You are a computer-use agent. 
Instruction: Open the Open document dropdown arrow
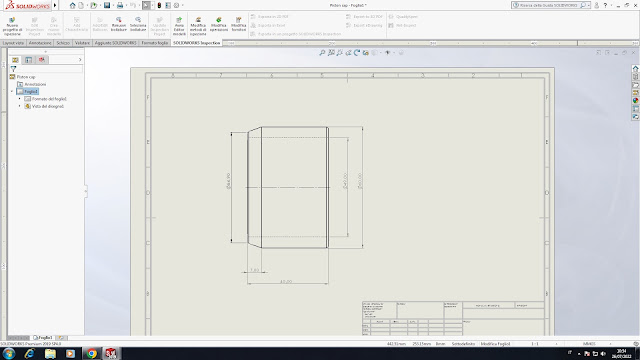pos(99,5)
